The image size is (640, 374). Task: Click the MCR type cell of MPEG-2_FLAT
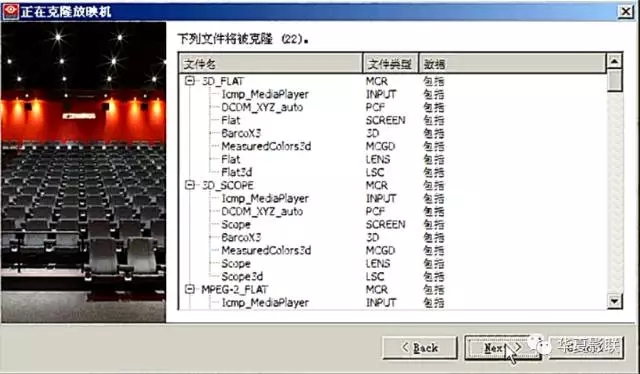click(x=377, y=289)
